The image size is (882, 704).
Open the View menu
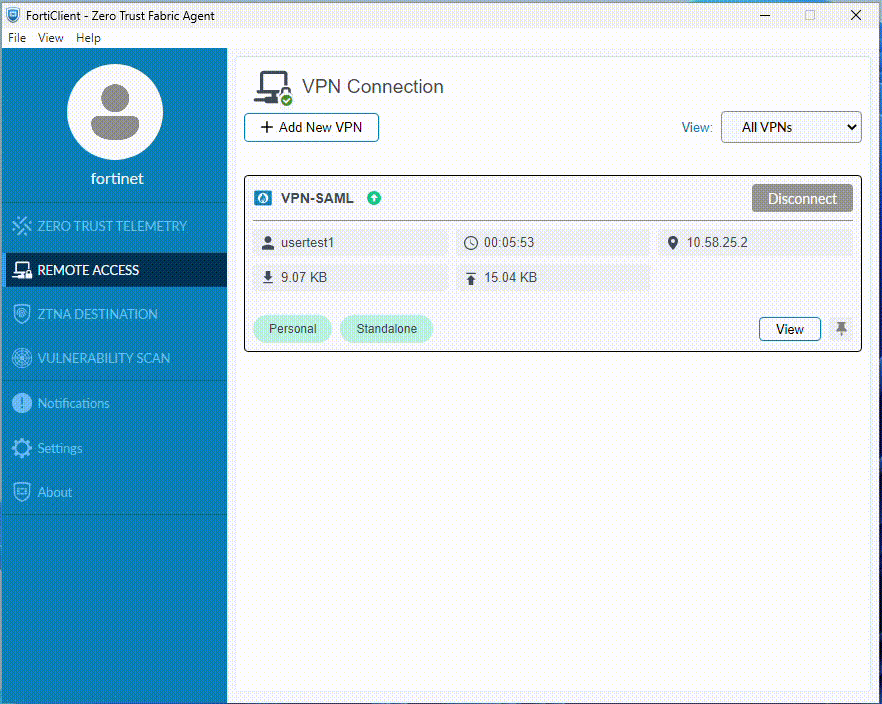coord(51,38)
